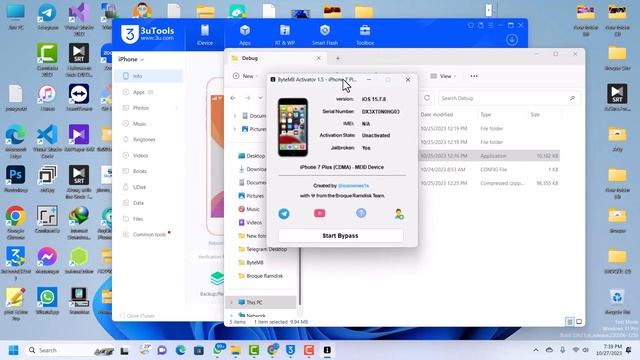This screenshot has width=640, height=360.
Task: Click the Search Debug field
Action: pos(509,98)
